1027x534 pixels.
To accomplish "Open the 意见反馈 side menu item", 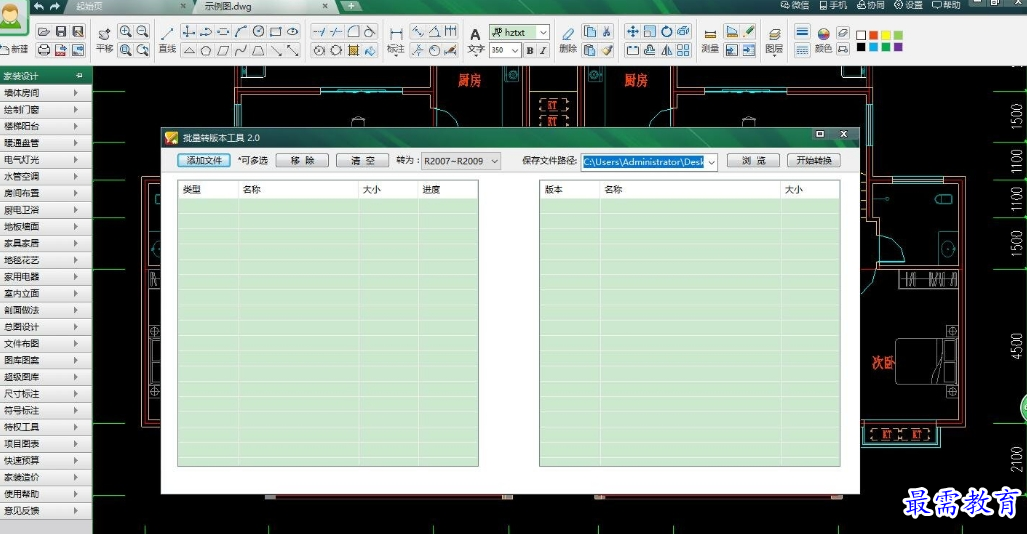I will pyautogui.click(x=45, y=510).
